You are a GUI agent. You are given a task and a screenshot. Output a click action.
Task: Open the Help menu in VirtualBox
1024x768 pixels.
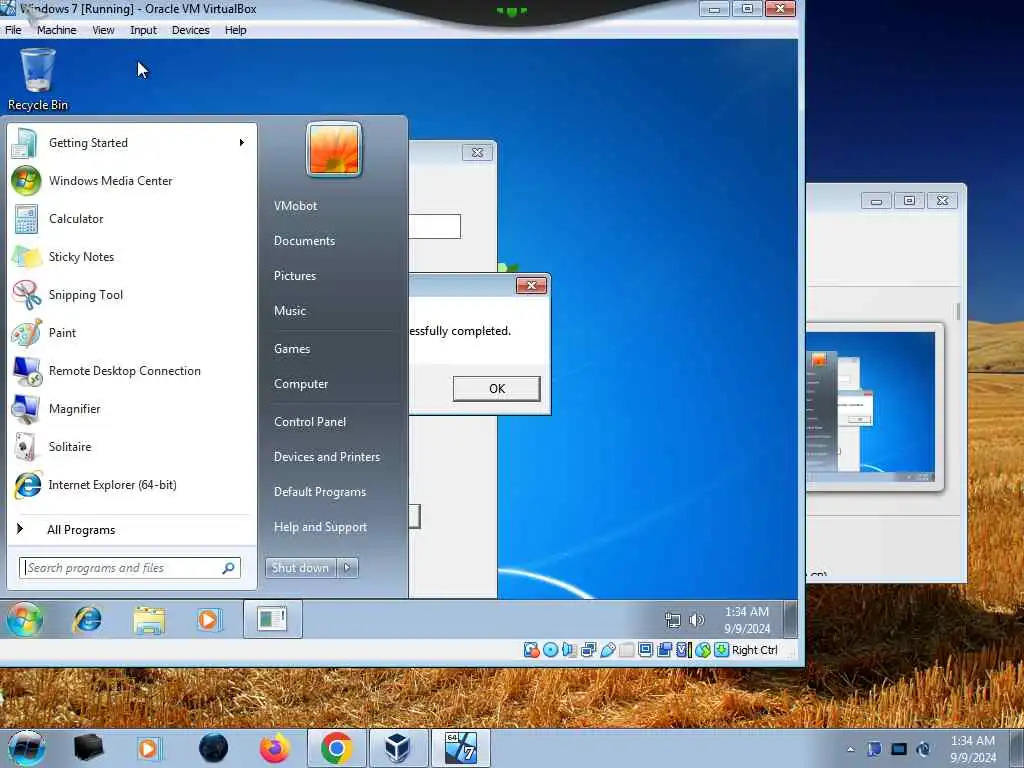[x=236, y=30]
